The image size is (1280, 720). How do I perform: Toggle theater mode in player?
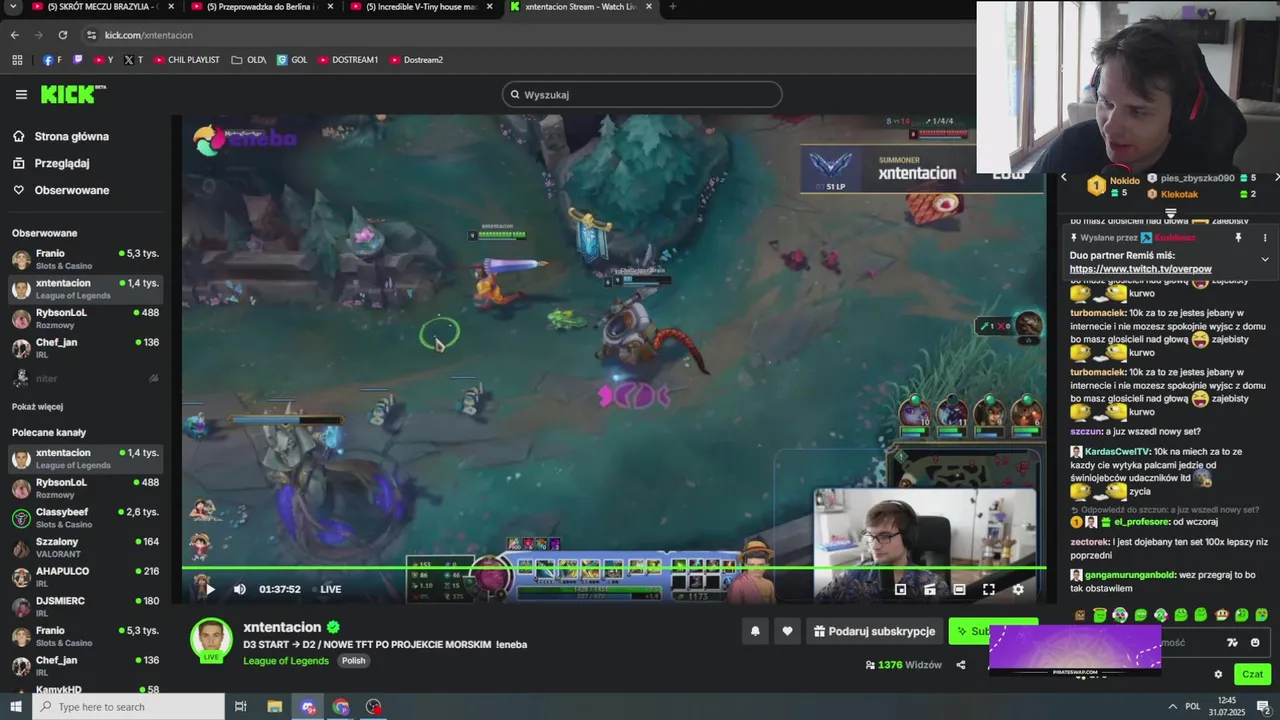[x=959, y=589]
